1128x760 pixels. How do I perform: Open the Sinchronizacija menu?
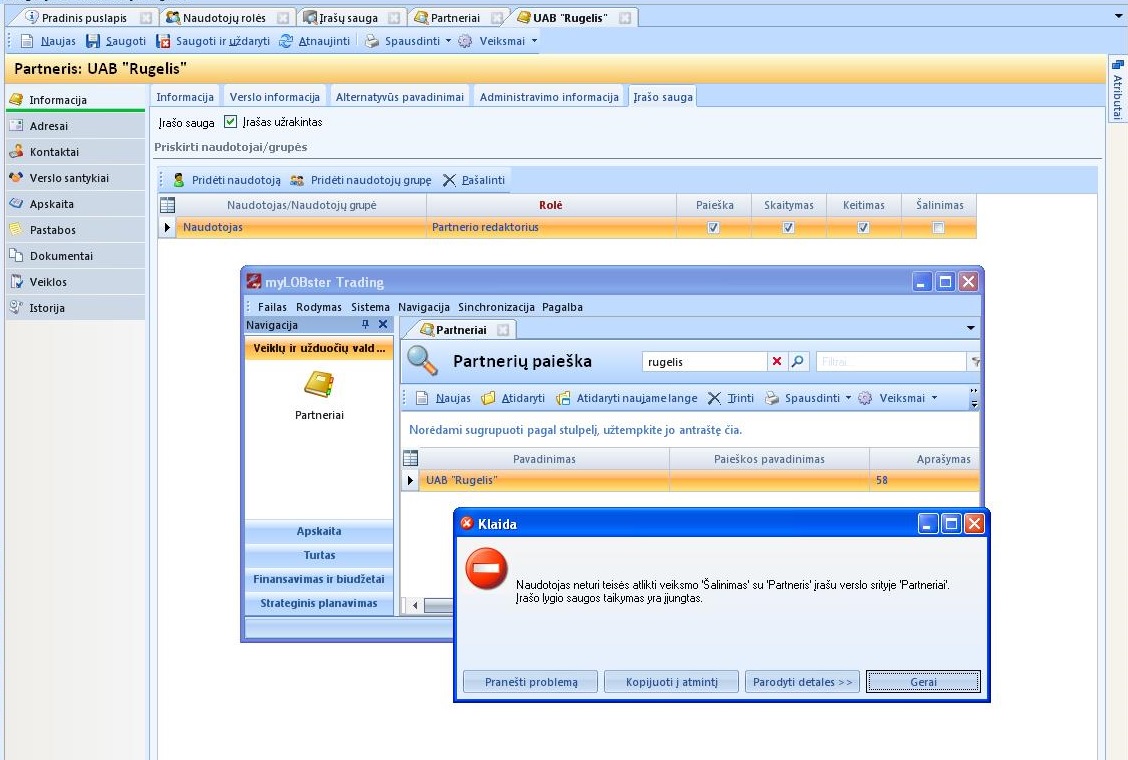click(496, 307)
